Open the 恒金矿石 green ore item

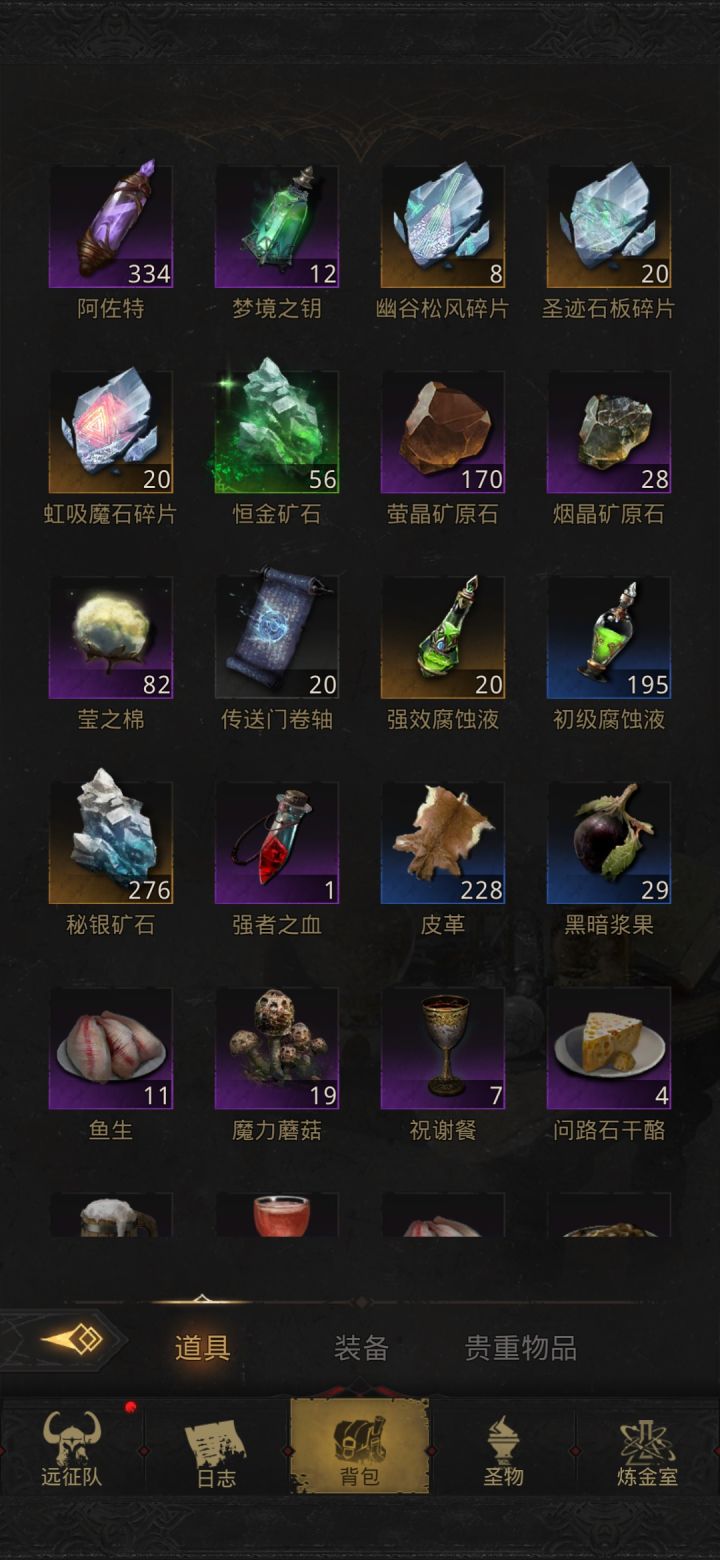(277, 433)
